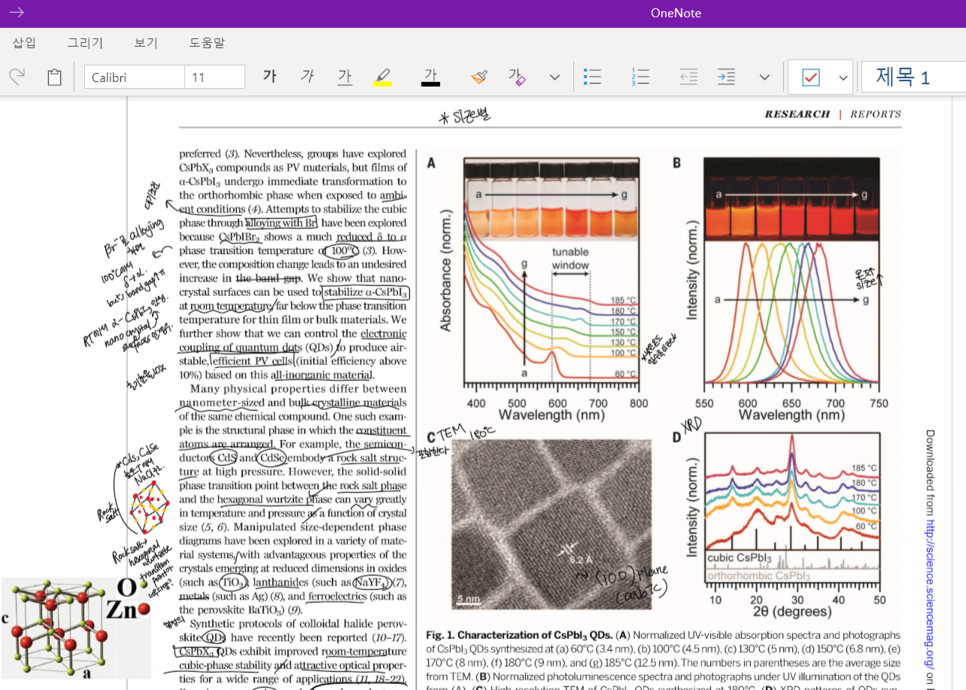Increase the paragraph indent
This screenshot has width=966, height=690.
pos(726,77)
